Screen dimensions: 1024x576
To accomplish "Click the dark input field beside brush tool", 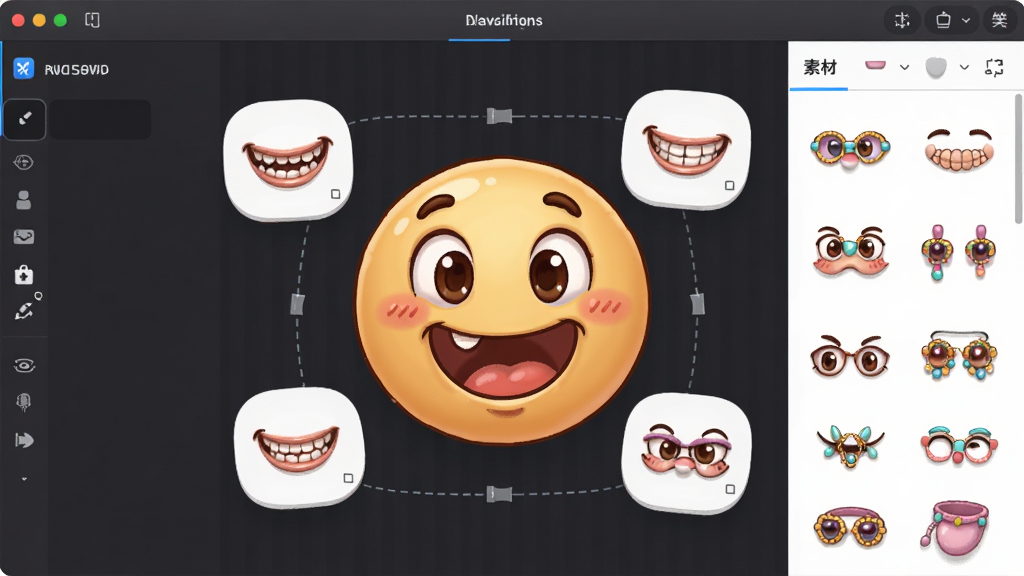I will (101, 119).
